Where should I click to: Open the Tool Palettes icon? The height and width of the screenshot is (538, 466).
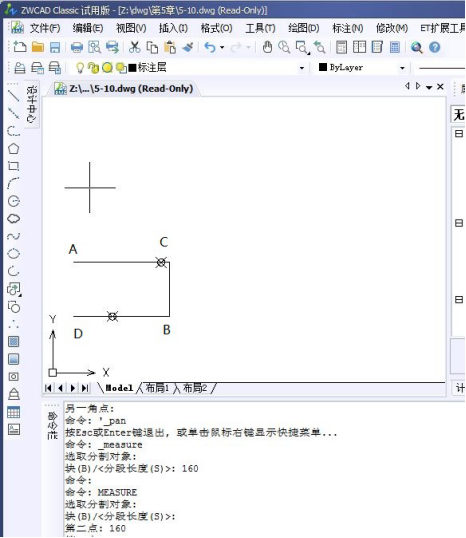(x=377, y=47)
